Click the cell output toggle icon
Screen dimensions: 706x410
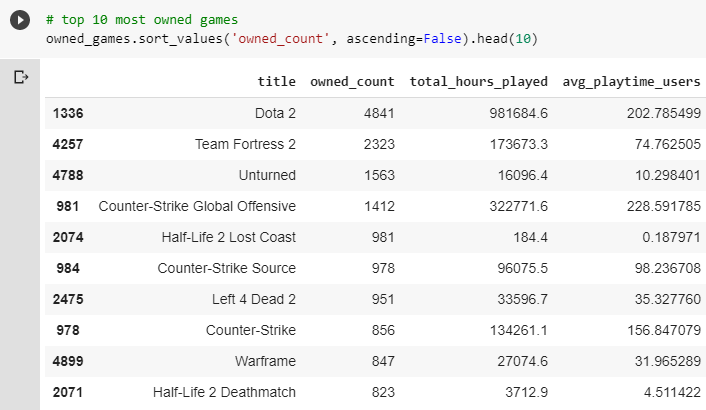coord(21,77)
